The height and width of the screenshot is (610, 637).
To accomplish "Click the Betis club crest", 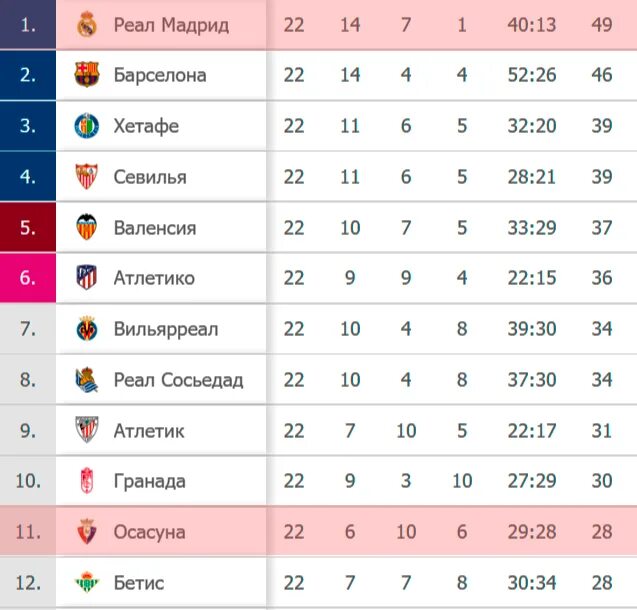I will (x=87, y=583).
